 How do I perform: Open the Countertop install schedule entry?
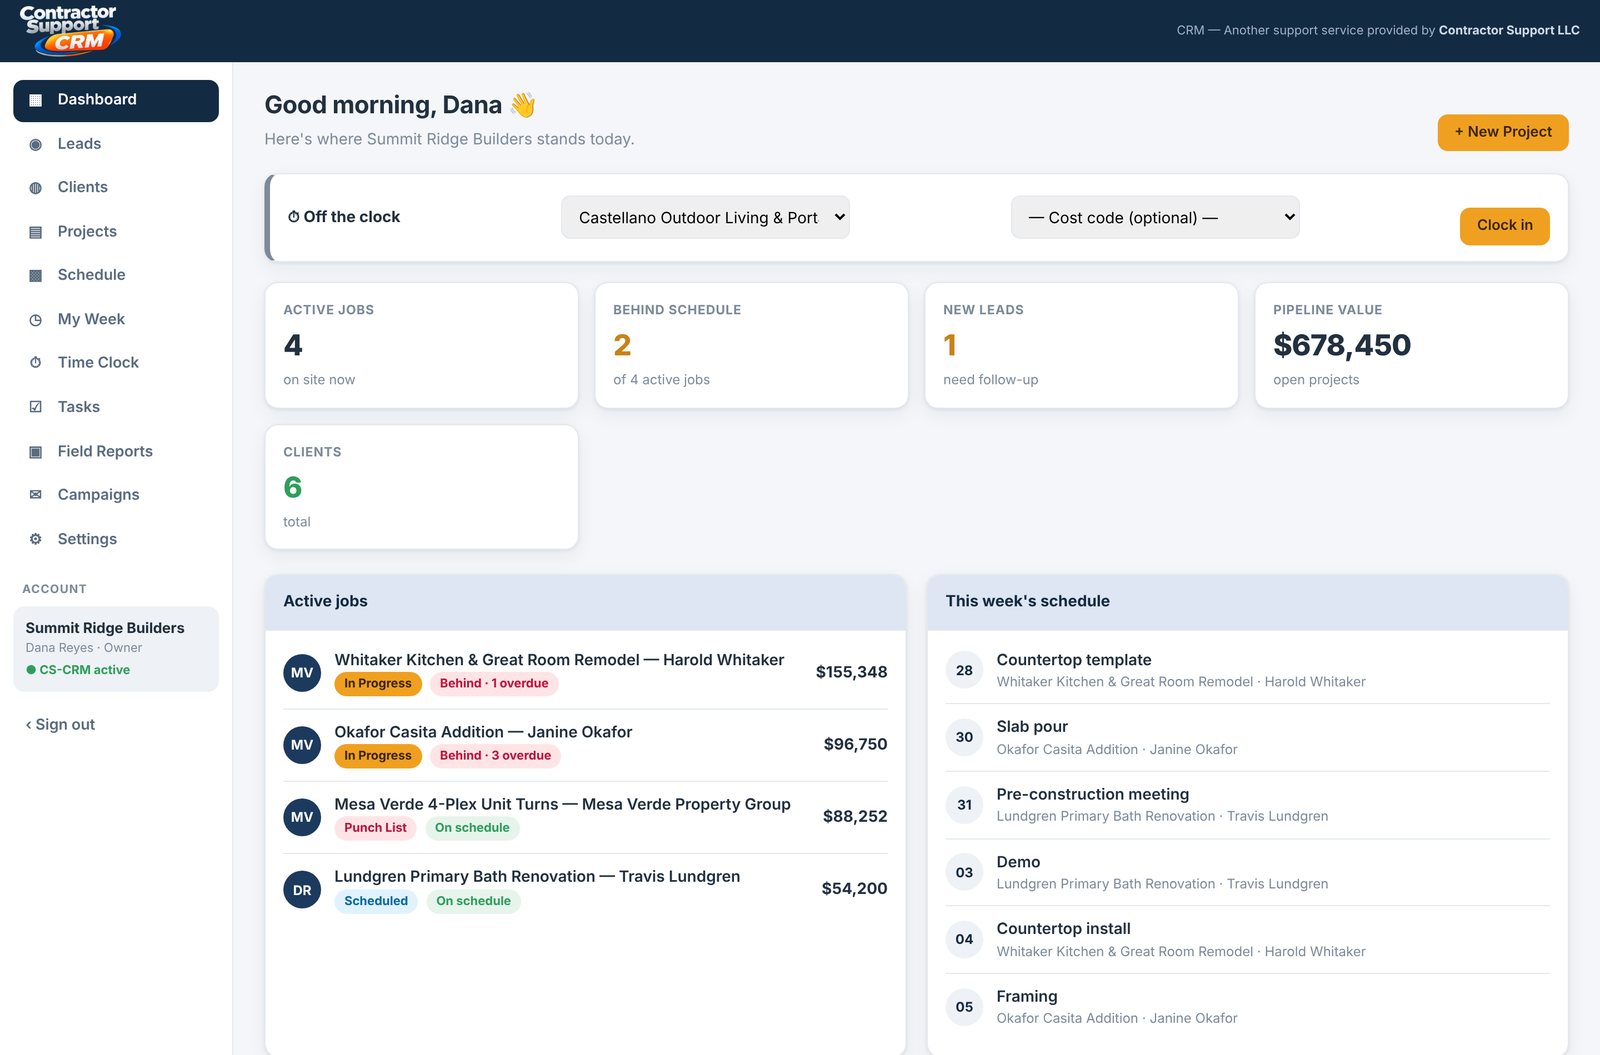1247,940
